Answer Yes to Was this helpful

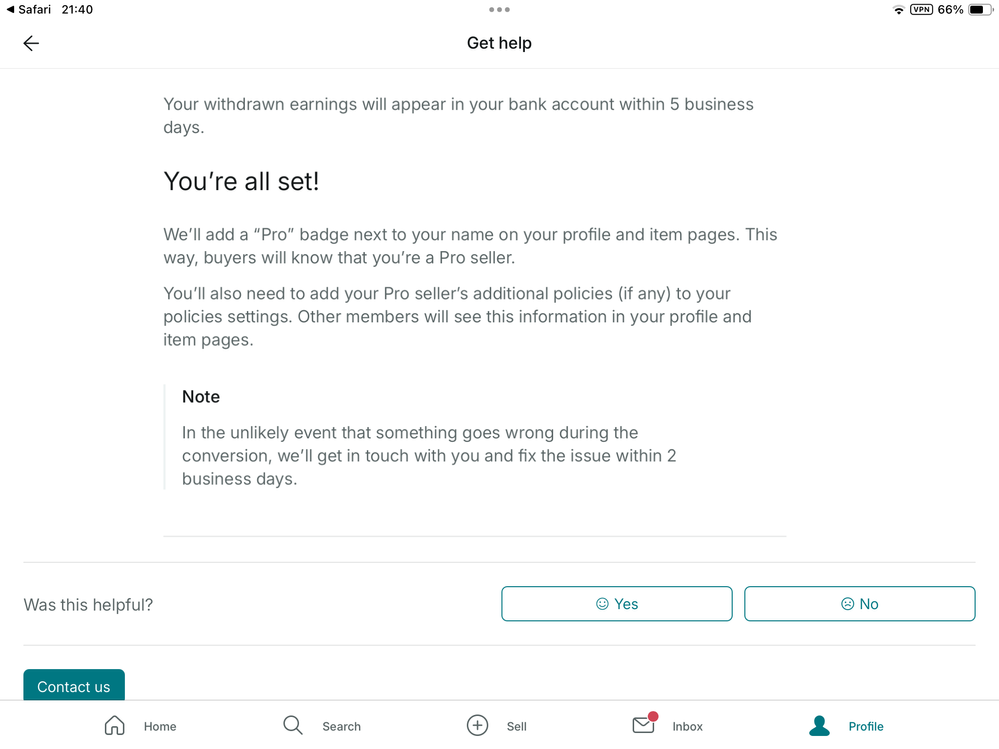[617, 604]
